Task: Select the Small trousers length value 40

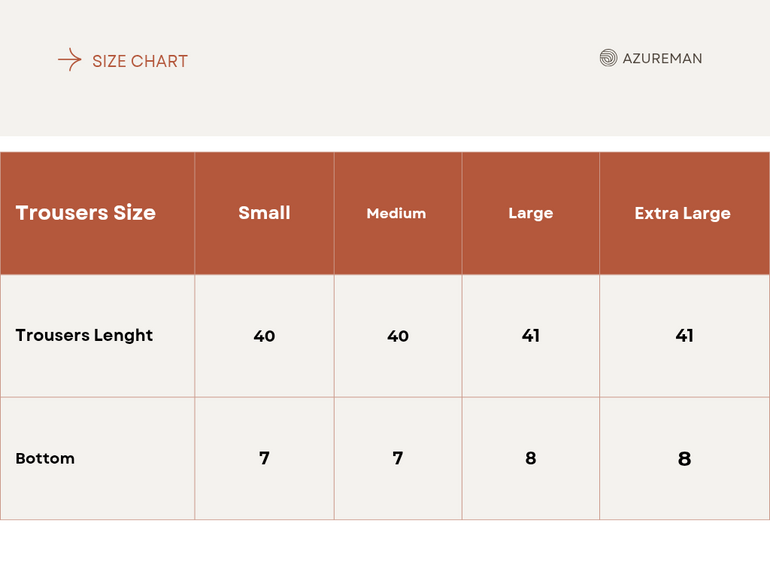Action: click(x=264, y=336)
